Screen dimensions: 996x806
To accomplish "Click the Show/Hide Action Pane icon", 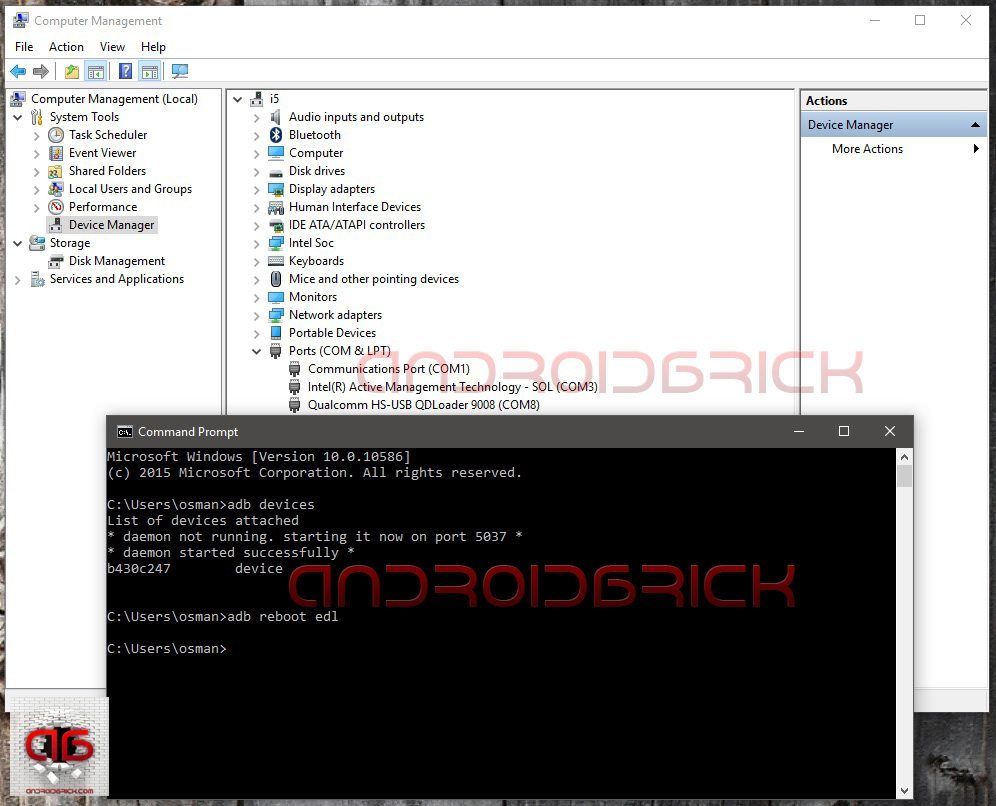I will coord(150,71).
